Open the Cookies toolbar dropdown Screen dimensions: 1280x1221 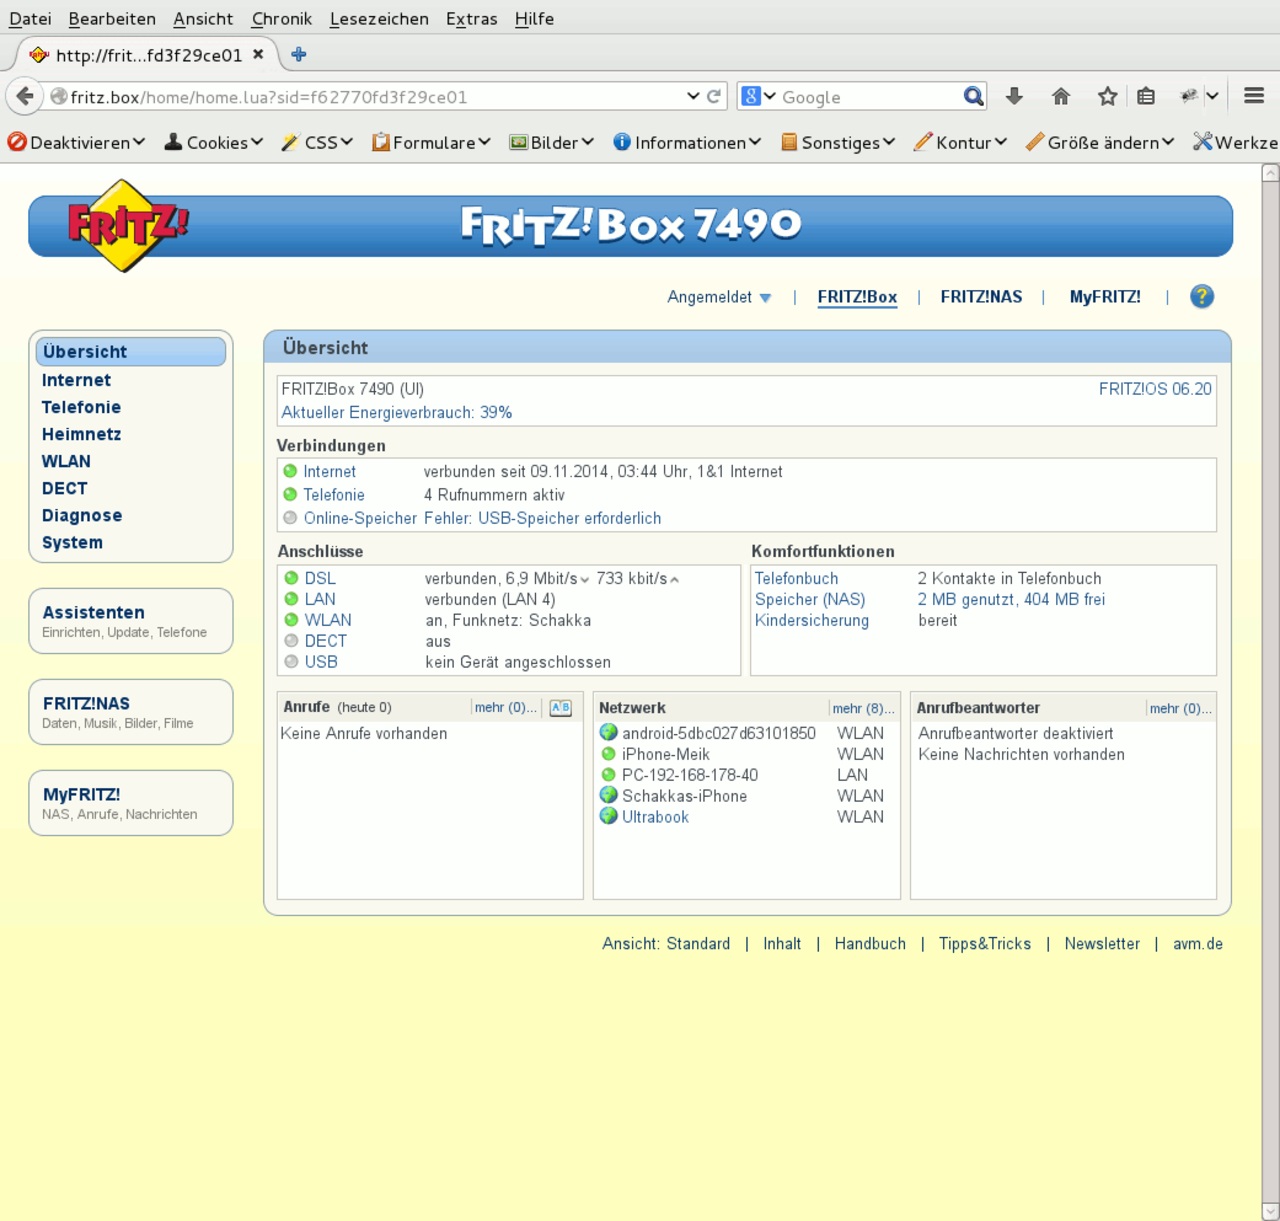(213, 142)
